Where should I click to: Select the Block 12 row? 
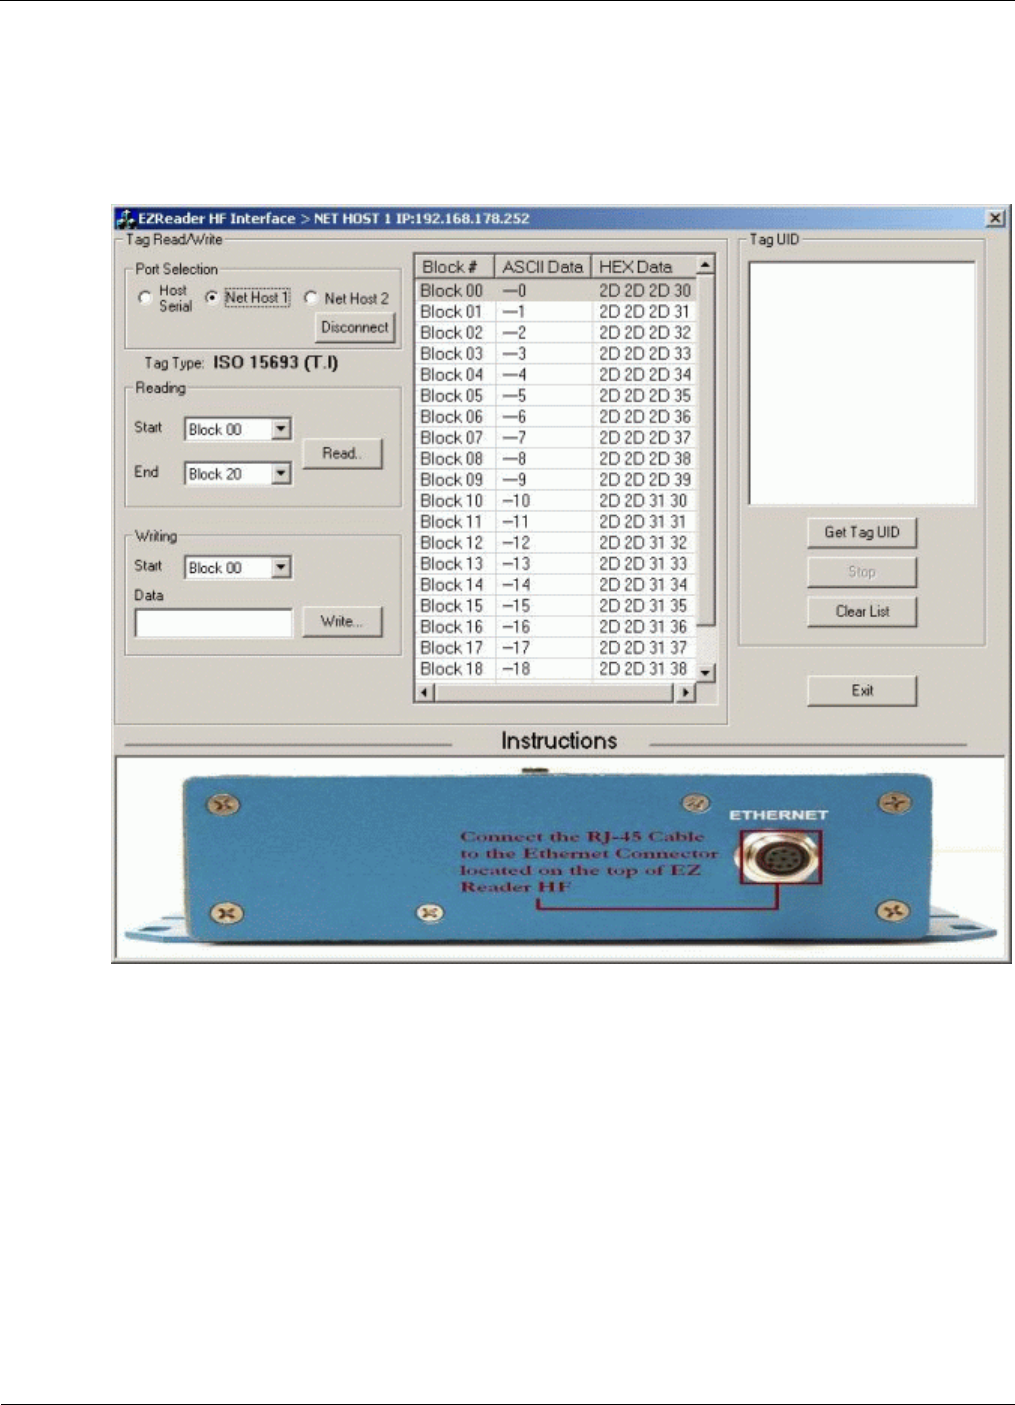pos(556,542)
